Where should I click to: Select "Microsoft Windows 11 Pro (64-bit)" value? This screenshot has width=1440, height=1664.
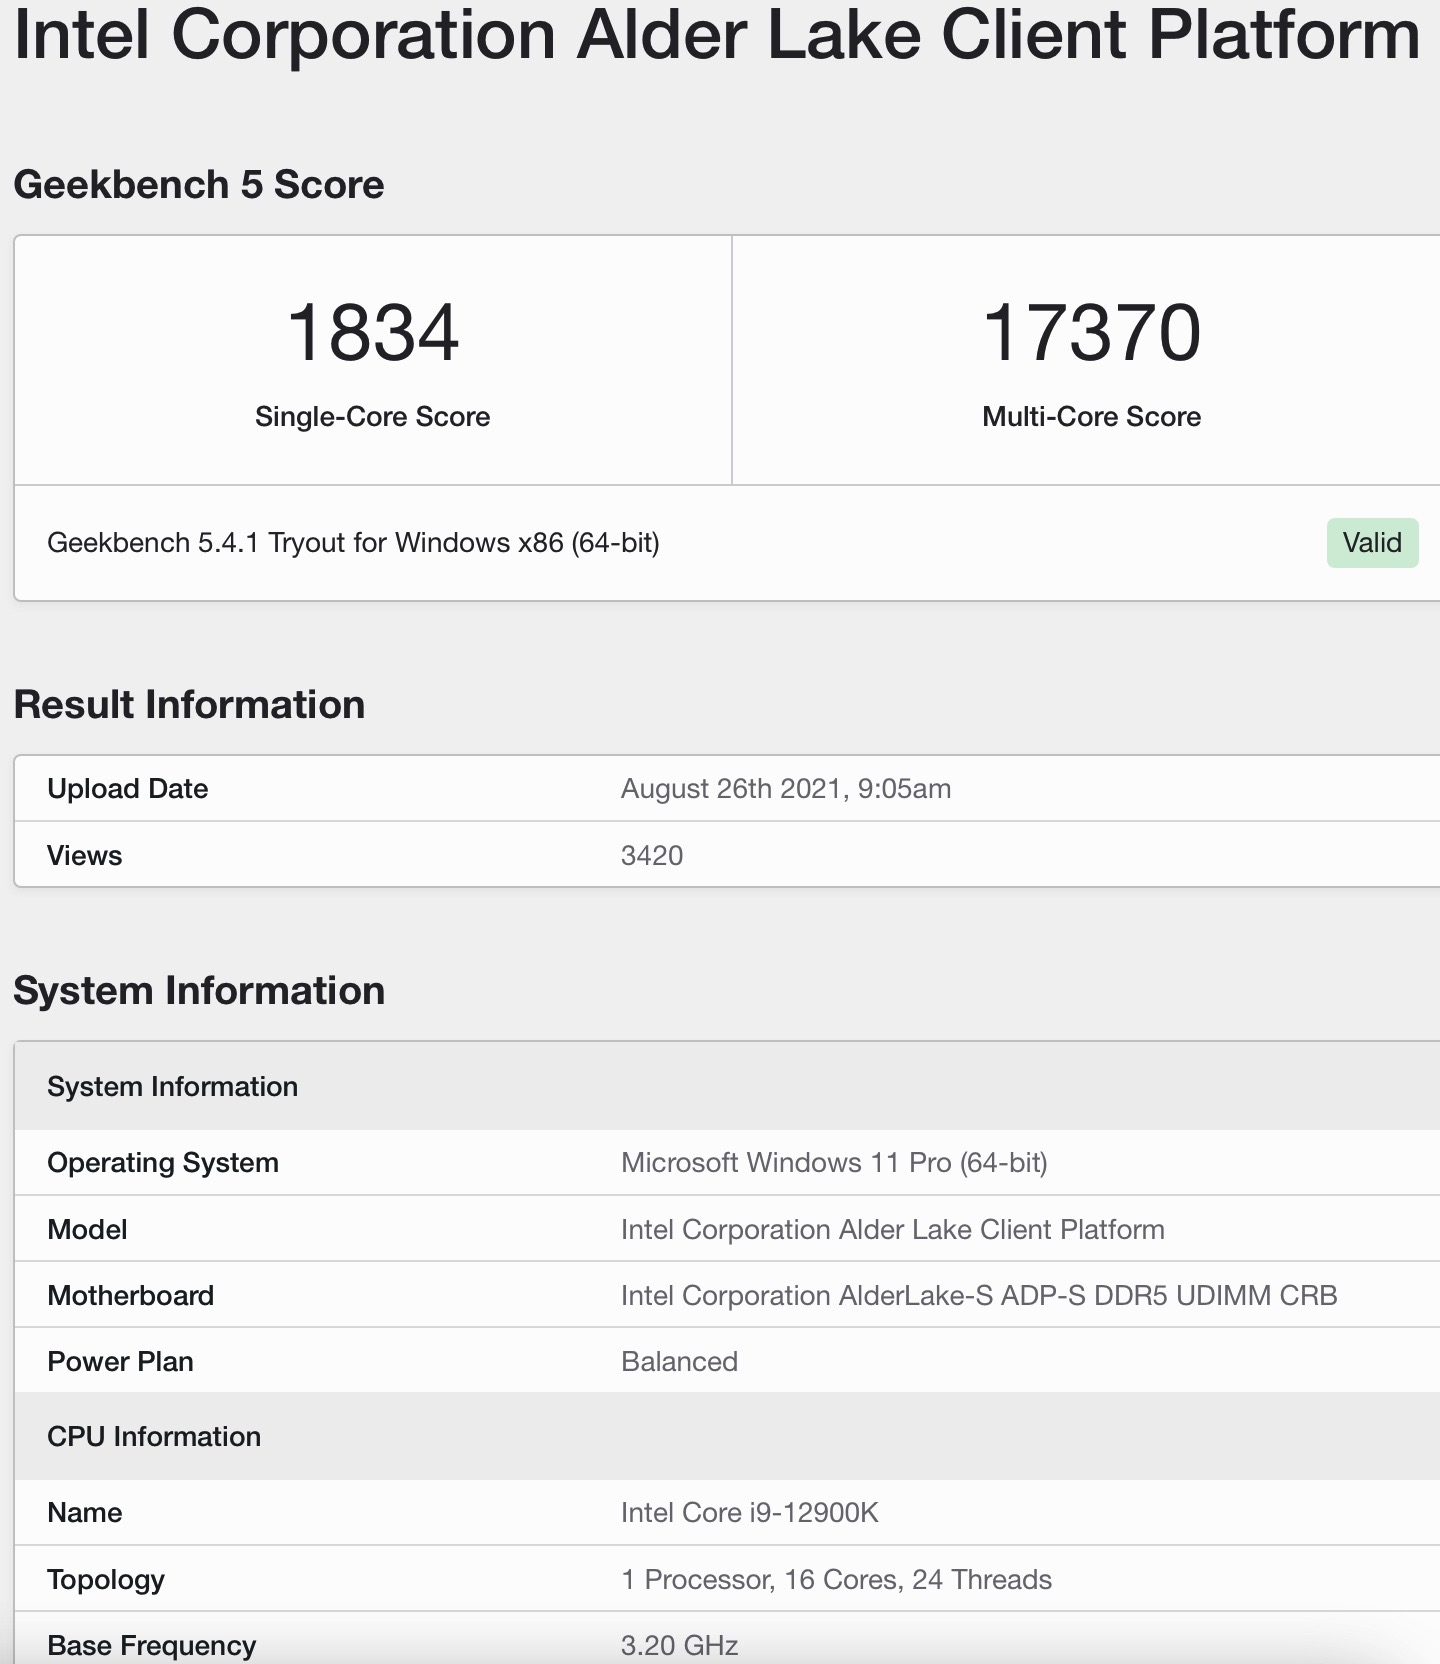click(x=834, y=1163)
